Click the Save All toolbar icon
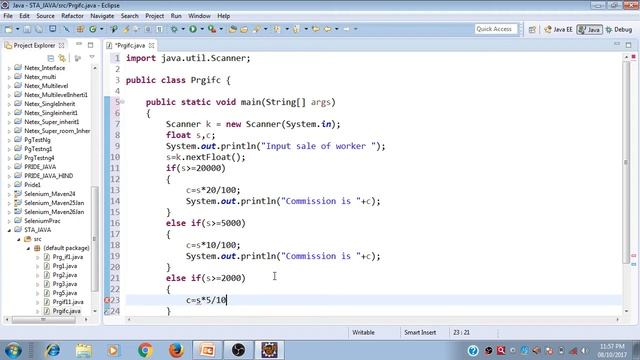The image size is (640, 360). [39, 29]
